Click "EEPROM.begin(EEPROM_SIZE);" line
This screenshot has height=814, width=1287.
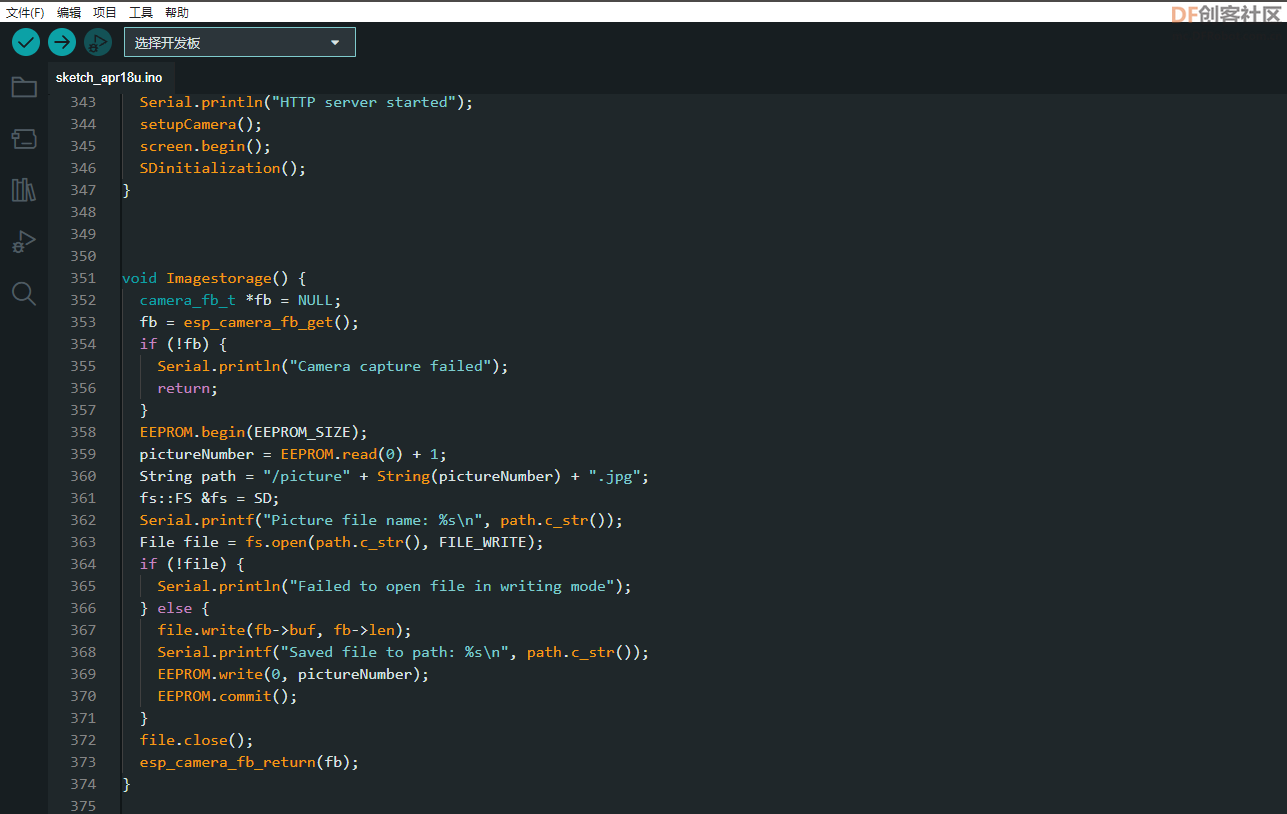(254, 432)
